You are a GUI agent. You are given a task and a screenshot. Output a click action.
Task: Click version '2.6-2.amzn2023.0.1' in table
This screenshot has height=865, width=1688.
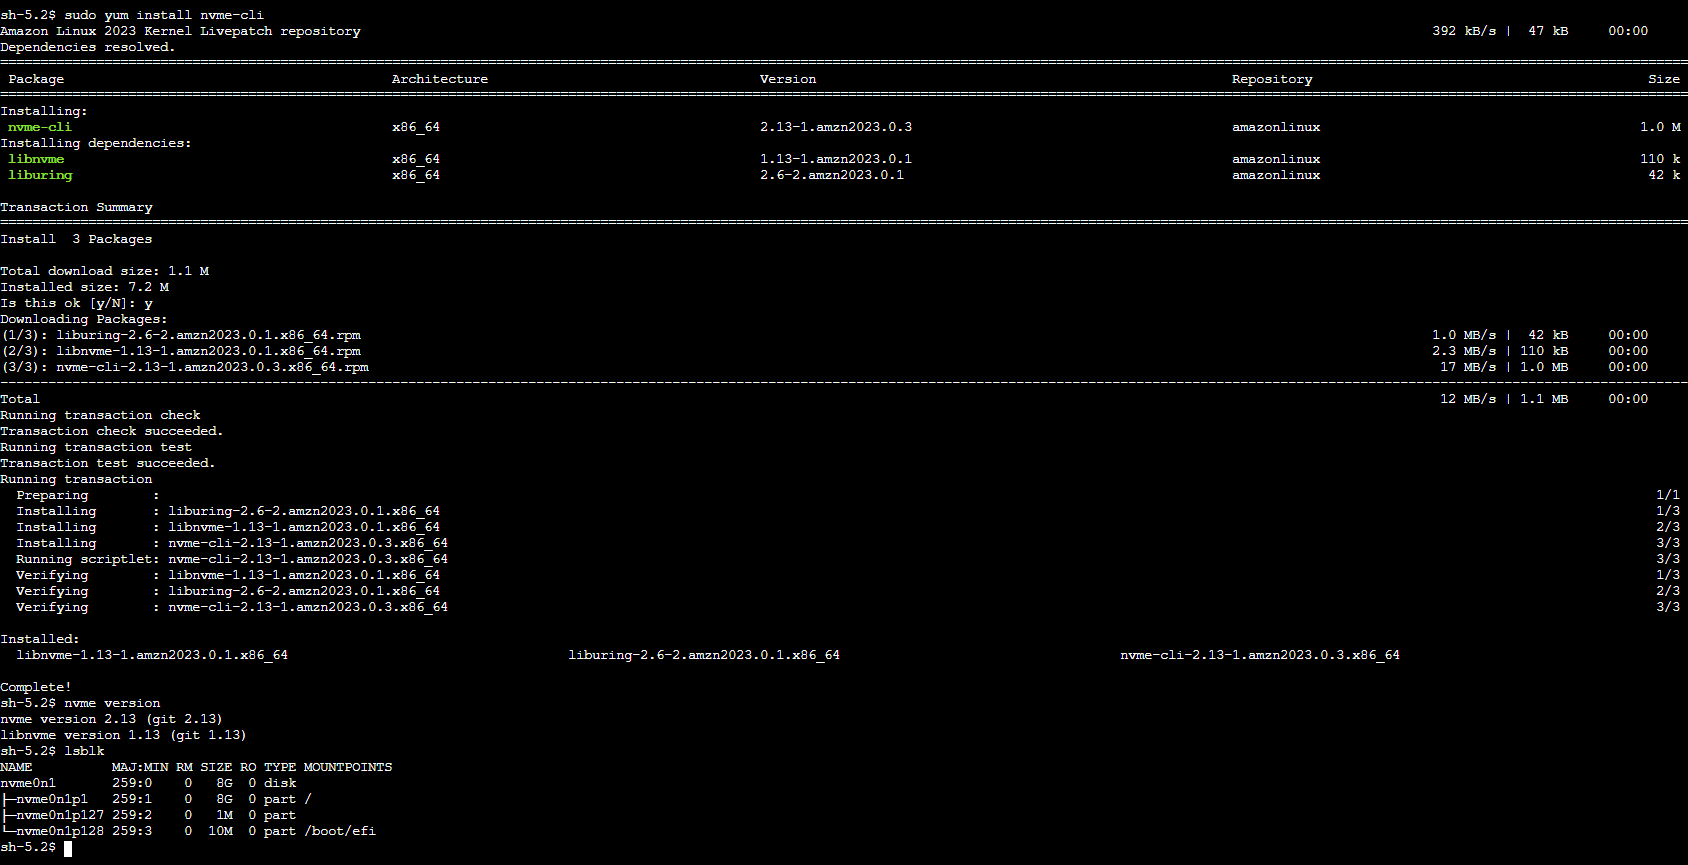[832, 175]
